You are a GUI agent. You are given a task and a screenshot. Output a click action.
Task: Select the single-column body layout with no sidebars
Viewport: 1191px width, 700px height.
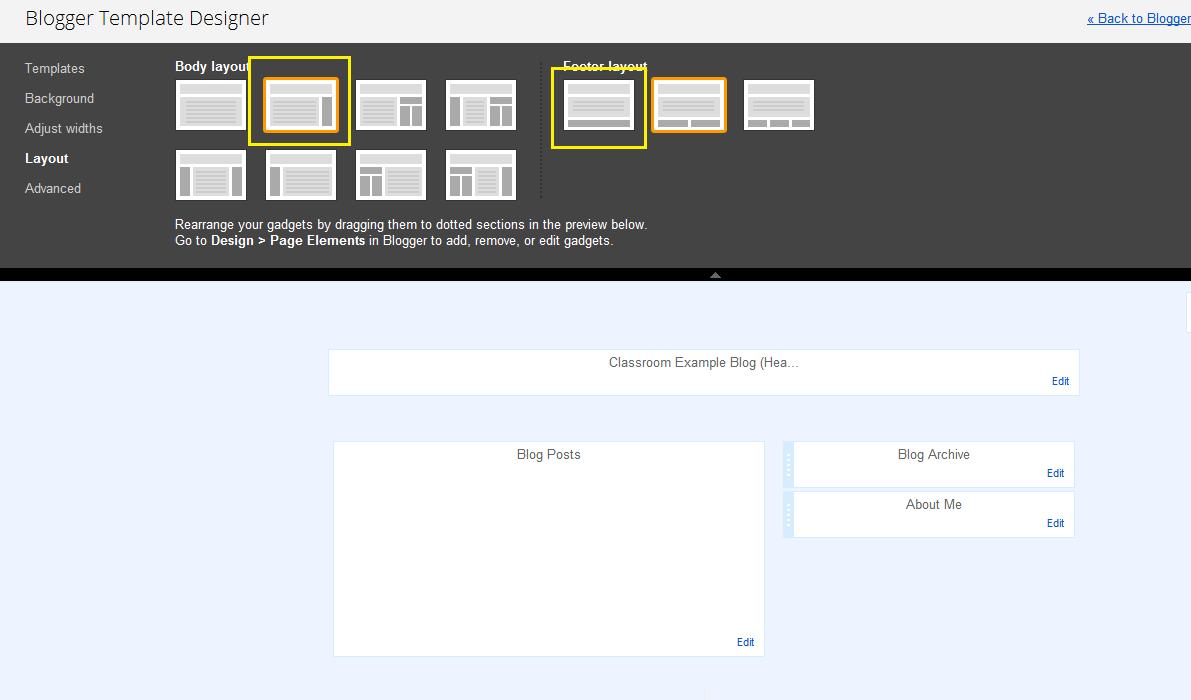pos(211,104)
